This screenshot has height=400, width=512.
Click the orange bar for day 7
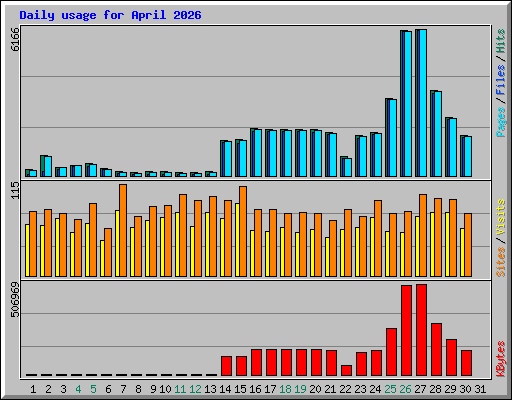coord(123,231)
